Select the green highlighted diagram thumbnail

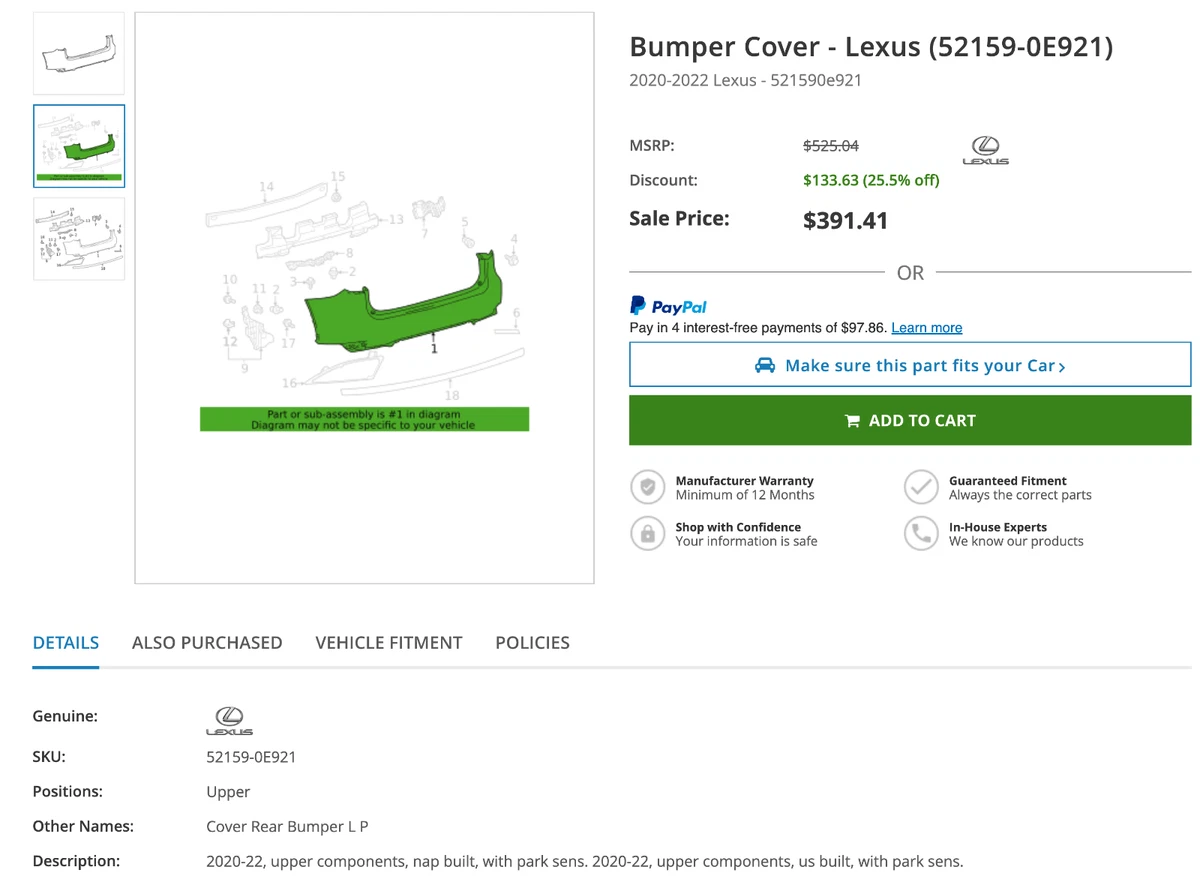coord(79,146)
